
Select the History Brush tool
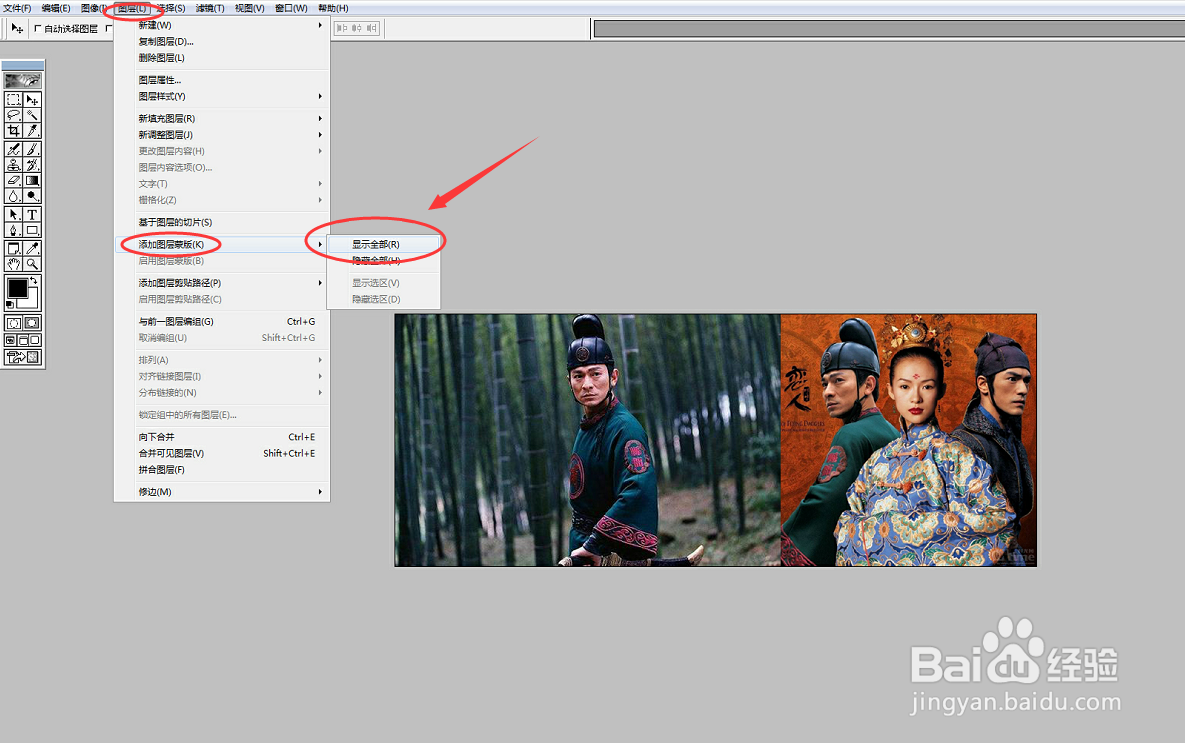click(32, 165)
